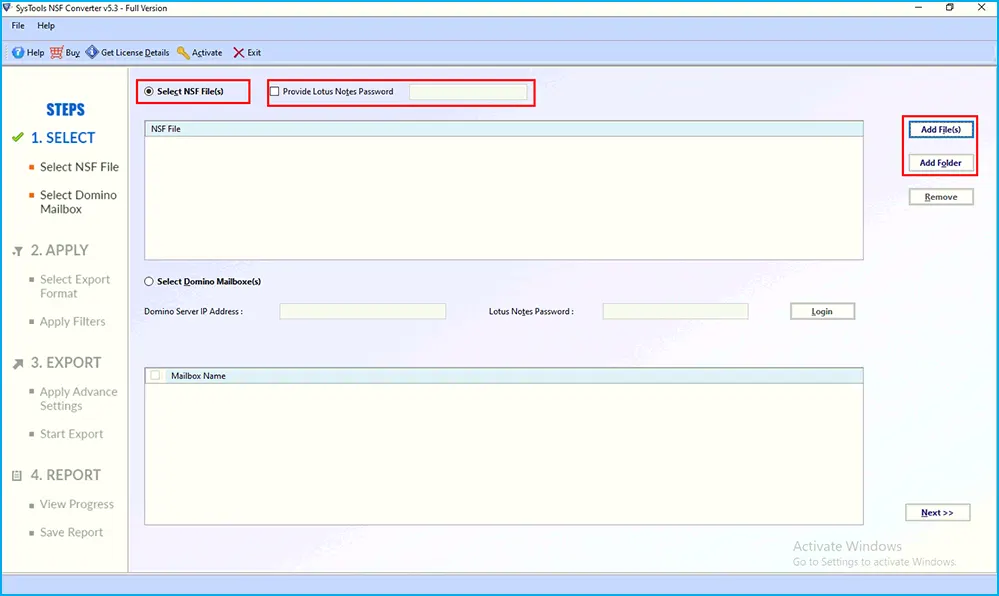Viewport: 999px width, 596px height.
Task: Open Get License Details info icon
Action: pyautogui.click(x=92, y=52)
